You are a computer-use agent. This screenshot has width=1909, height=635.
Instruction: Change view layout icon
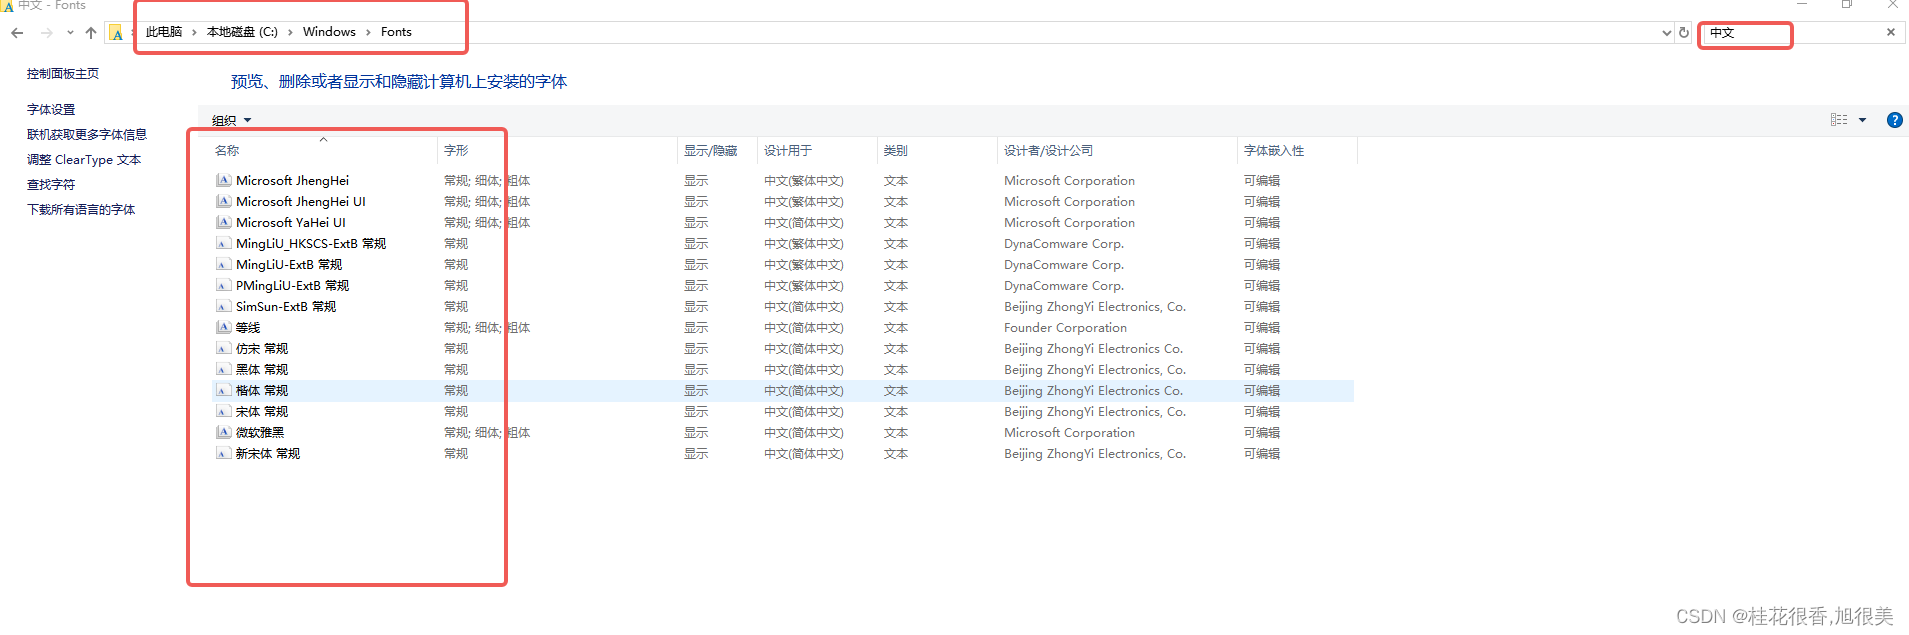click(x=1839, y=120)
